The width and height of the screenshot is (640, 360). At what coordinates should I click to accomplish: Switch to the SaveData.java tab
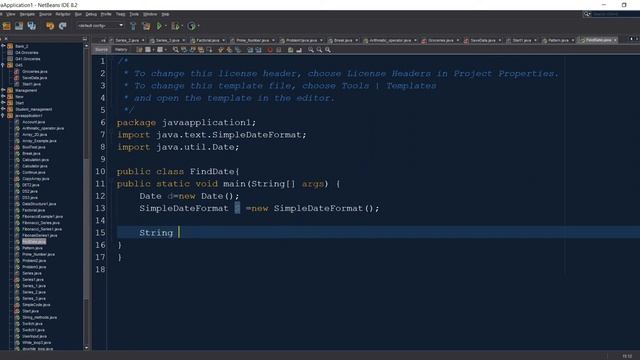(482, 40)
